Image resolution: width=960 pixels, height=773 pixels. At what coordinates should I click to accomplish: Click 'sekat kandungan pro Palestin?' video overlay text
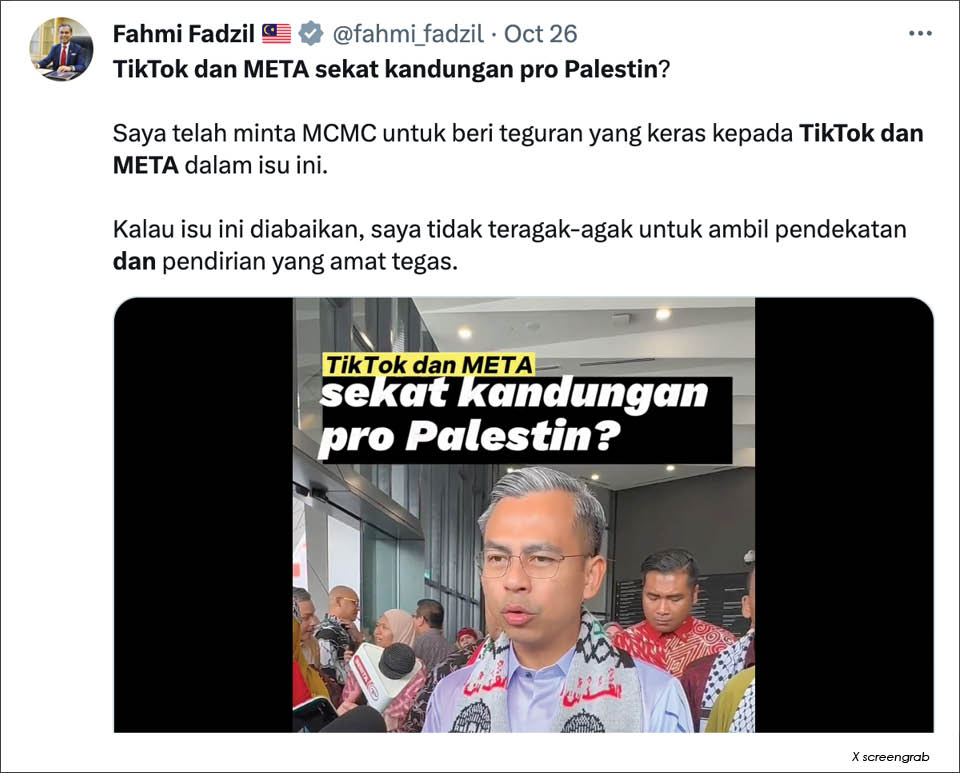tap(514, 416)
